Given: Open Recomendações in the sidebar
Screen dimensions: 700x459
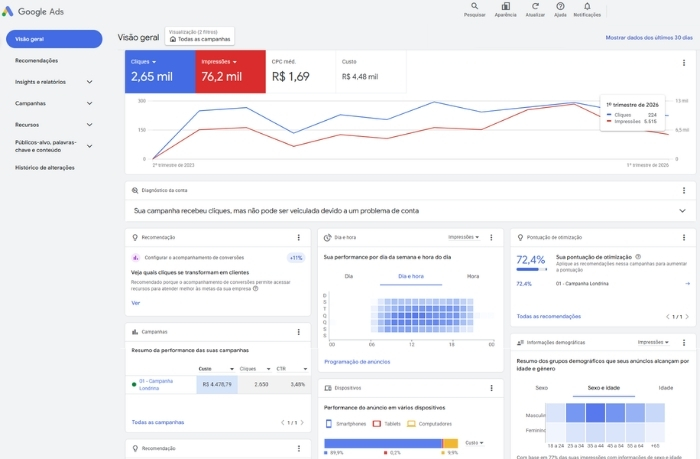Looking at the screenshot, I should point(37,60).
